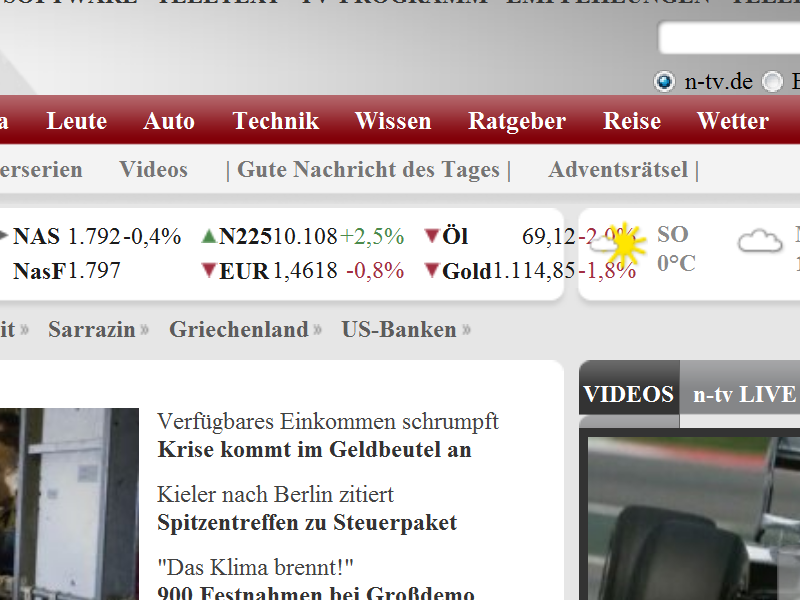This screenshot has width=800, height=600.
Task: Click the green up arrow beside N225
Action: [x=209, y=236]
